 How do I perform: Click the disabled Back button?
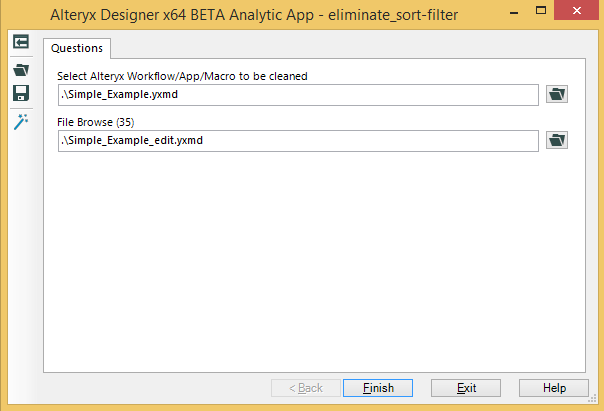click(x=306, y=388)
